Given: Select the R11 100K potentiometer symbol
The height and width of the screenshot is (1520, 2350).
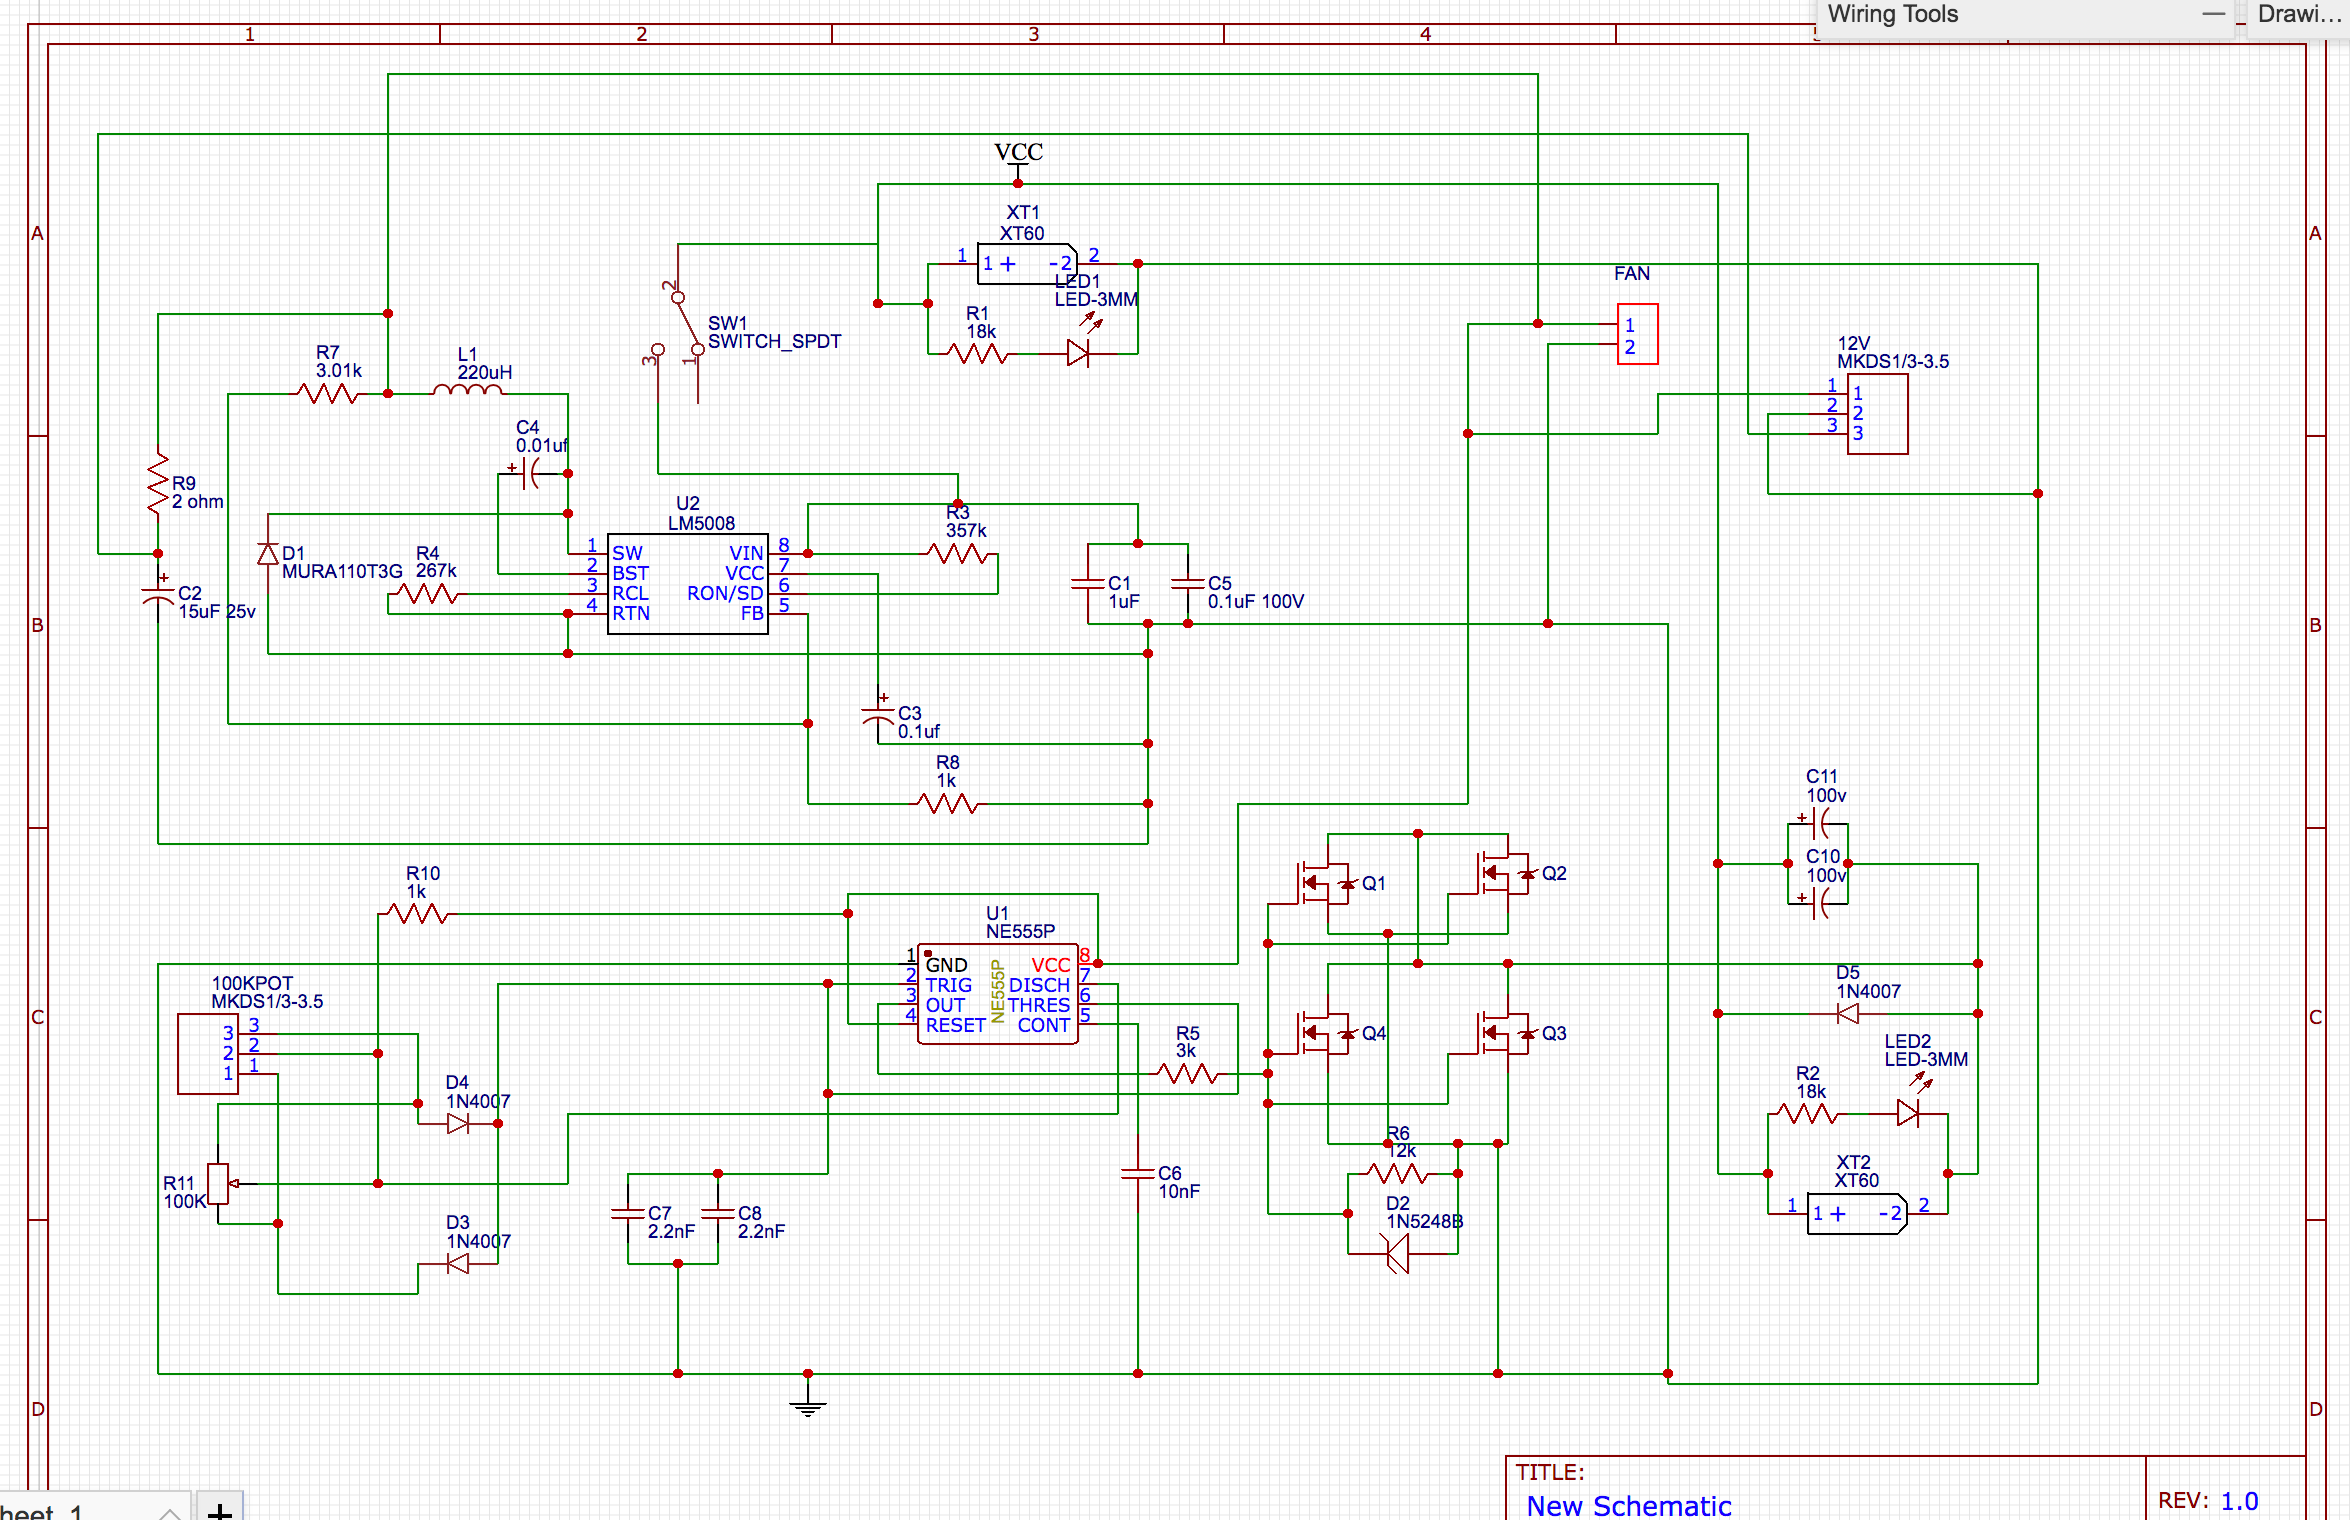Looking at the screenshot, I should click(x=220, y=1185).
